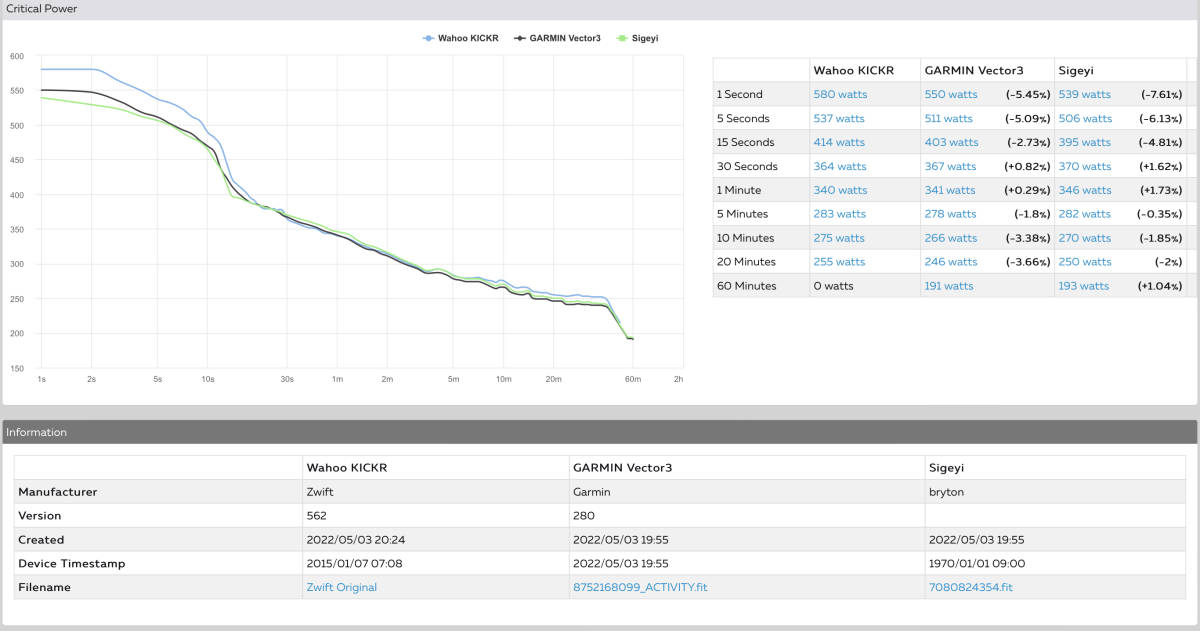
Task: Click Wahoo KICKR 537 watts value
Action: coord(839,118)
